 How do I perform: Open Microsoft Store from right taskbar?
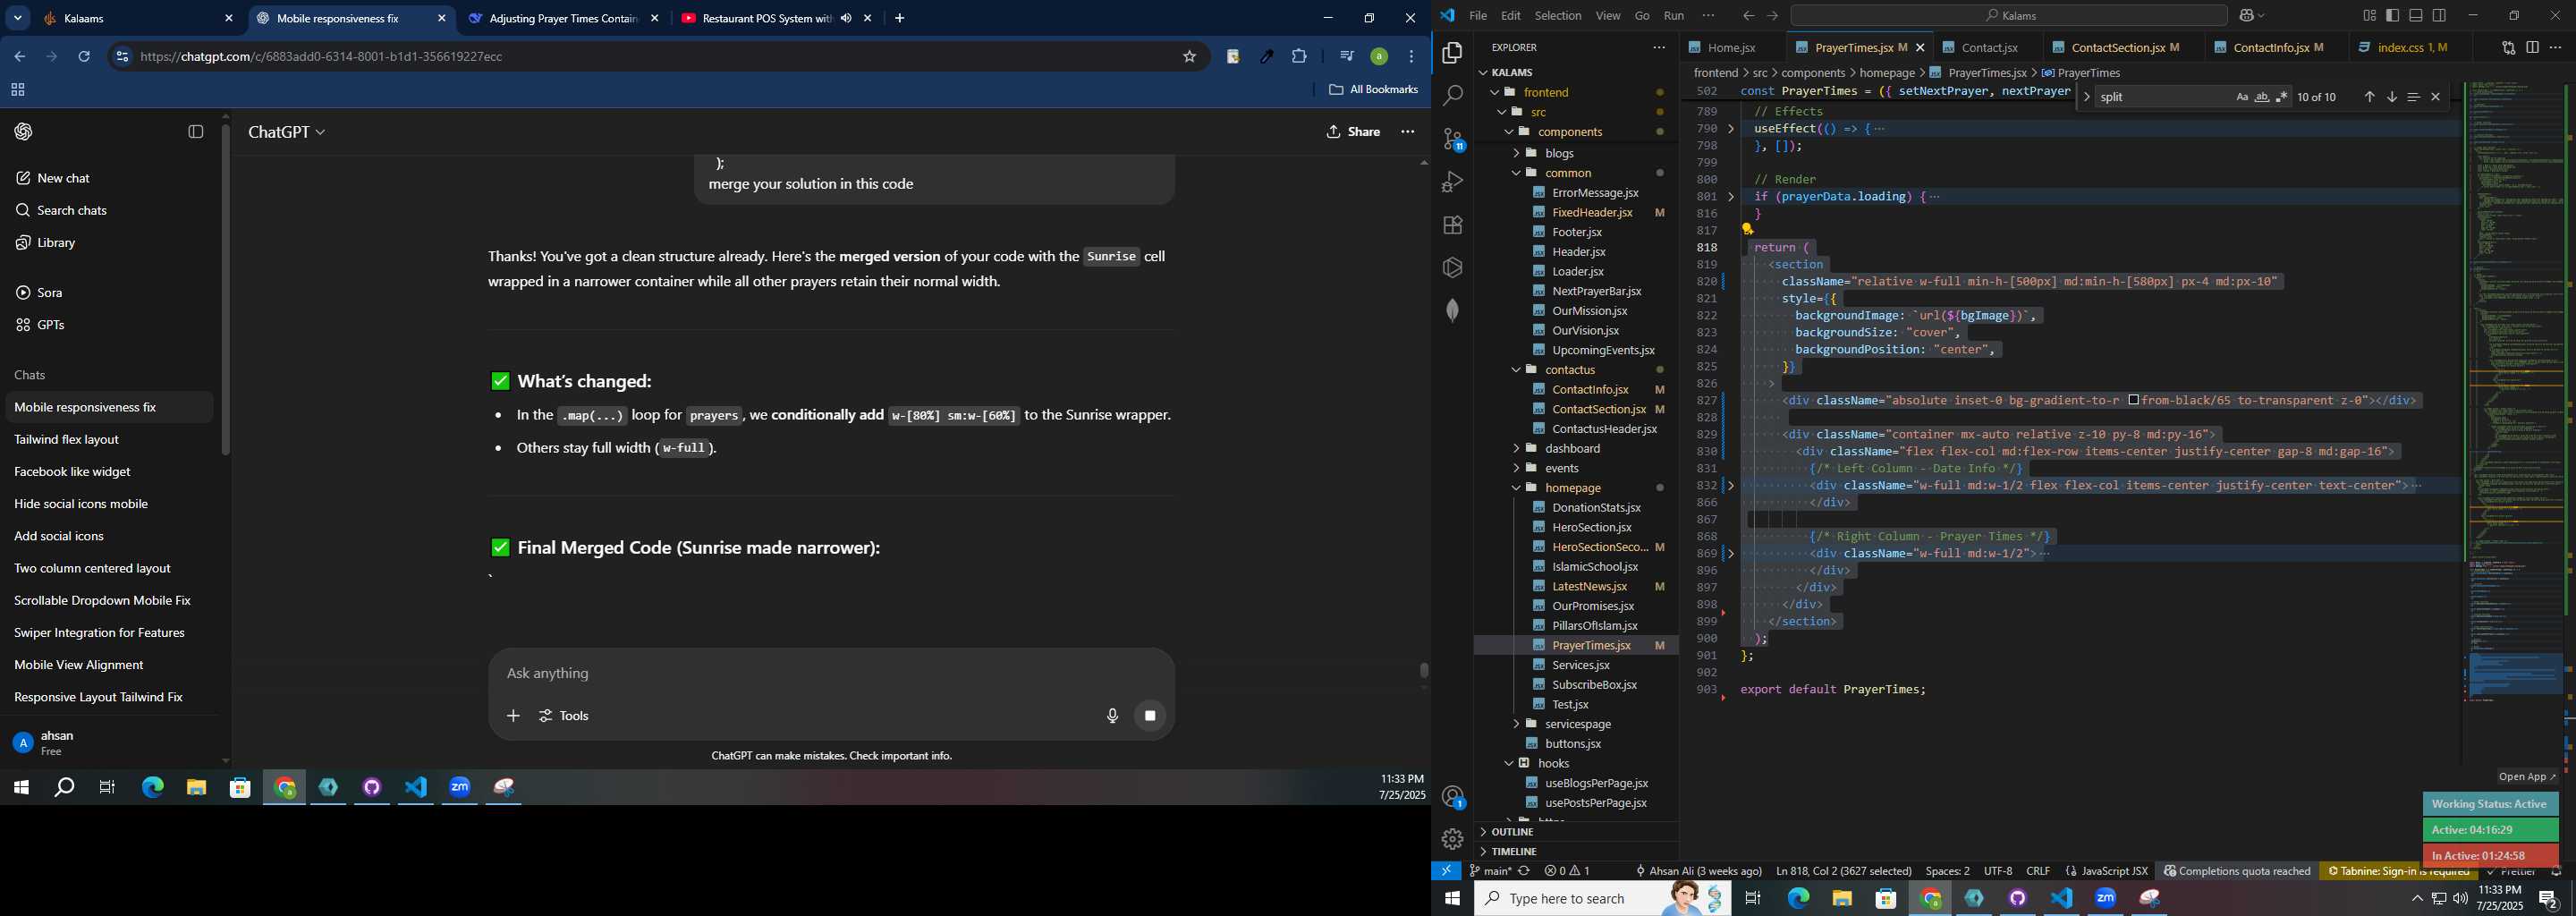coord(1886,898)
